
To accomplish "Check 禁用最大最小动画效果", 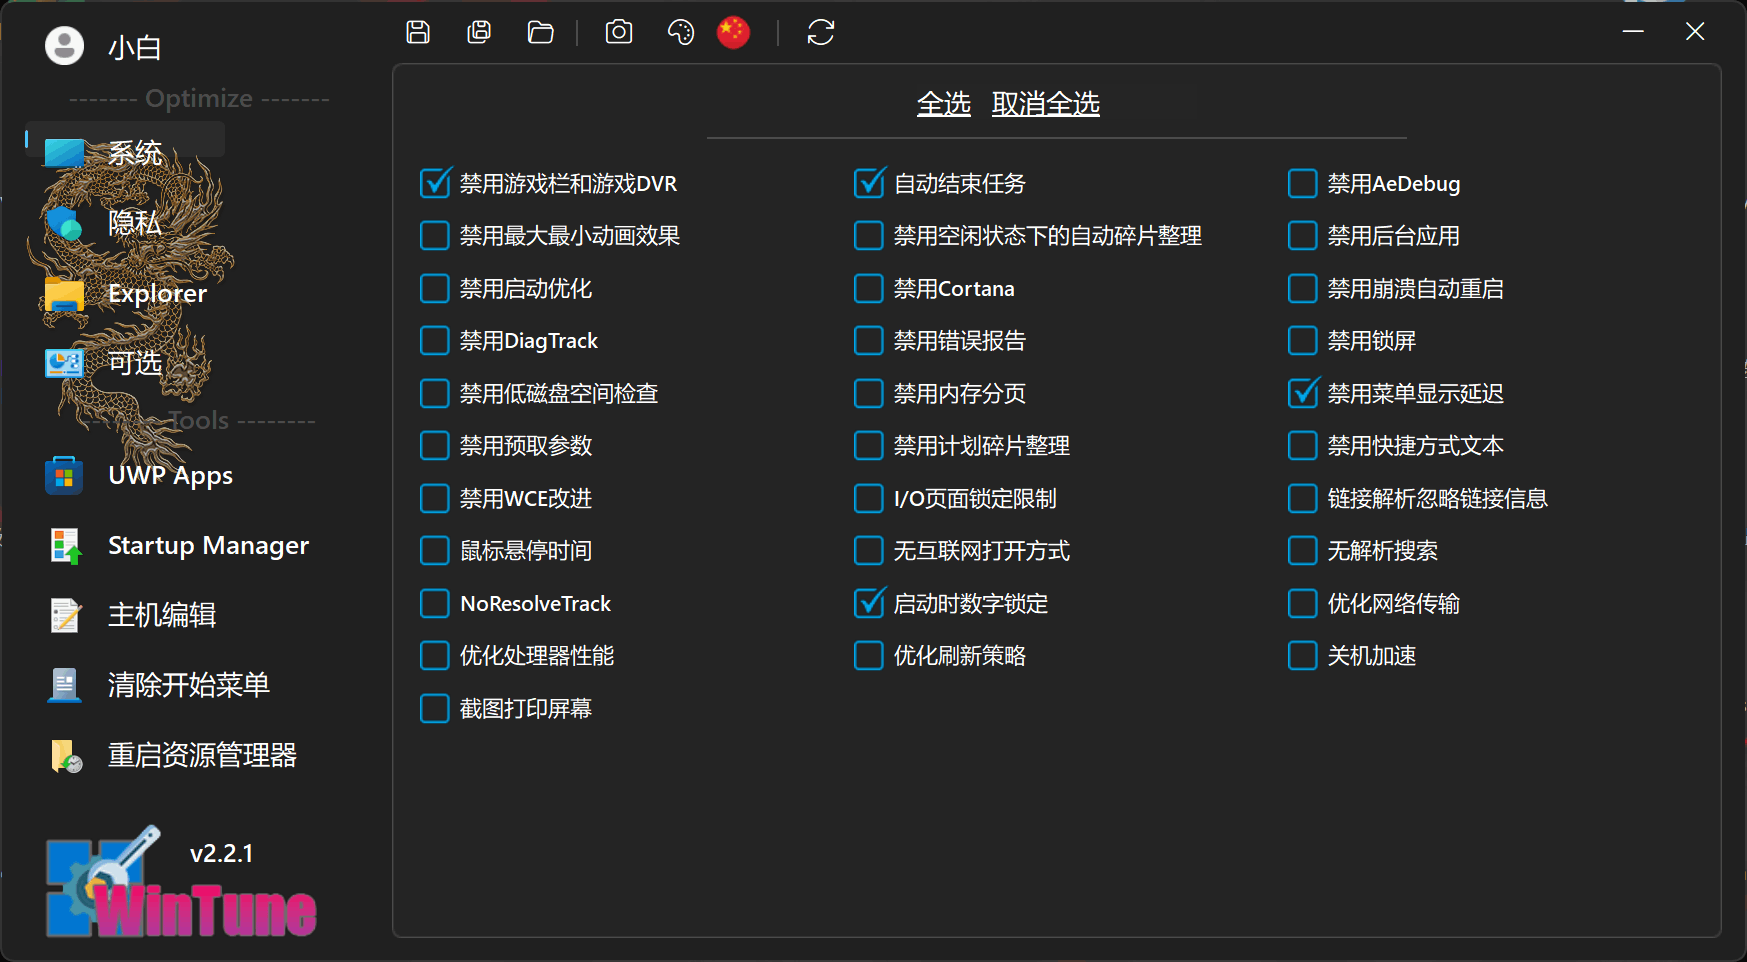I will [434, 236].
